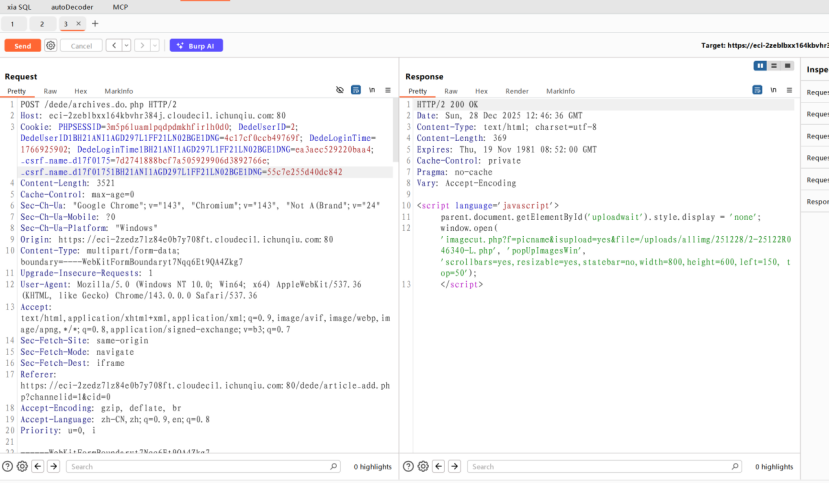Go to the previous match in Request search

tap(38, 466)
